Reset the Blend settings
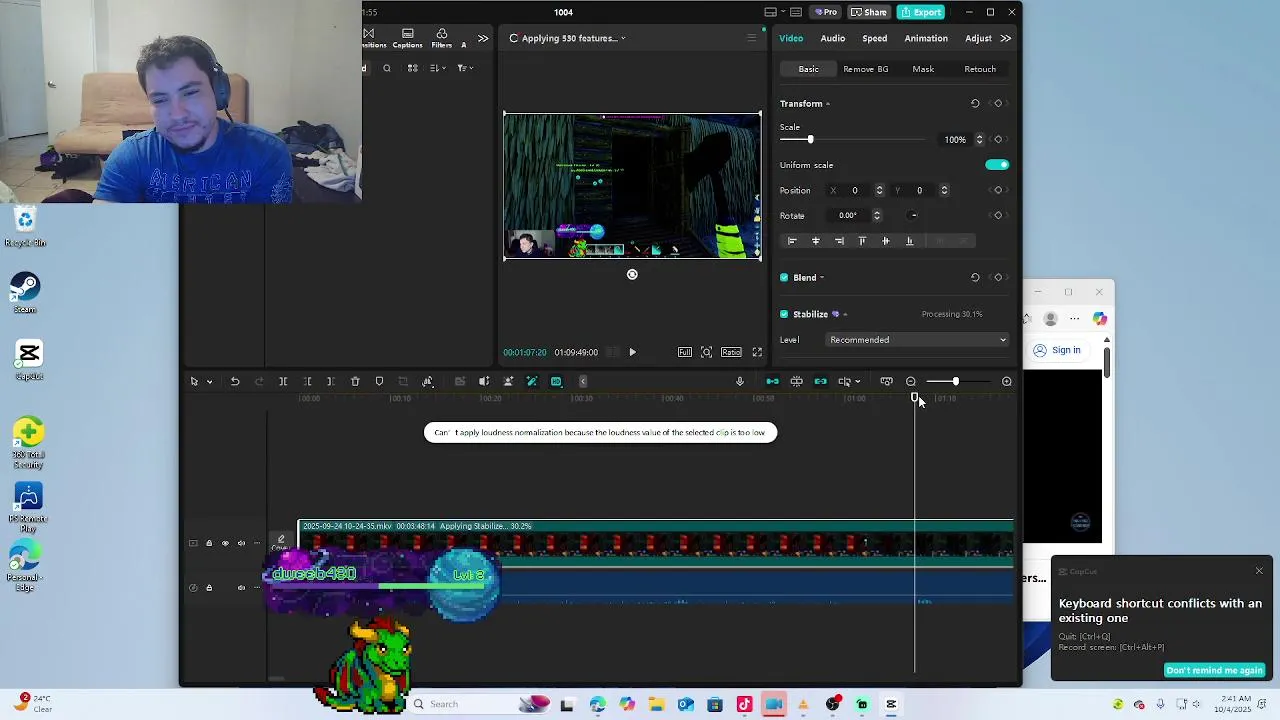Screen dimensions: 1280x720 [975, 277]
